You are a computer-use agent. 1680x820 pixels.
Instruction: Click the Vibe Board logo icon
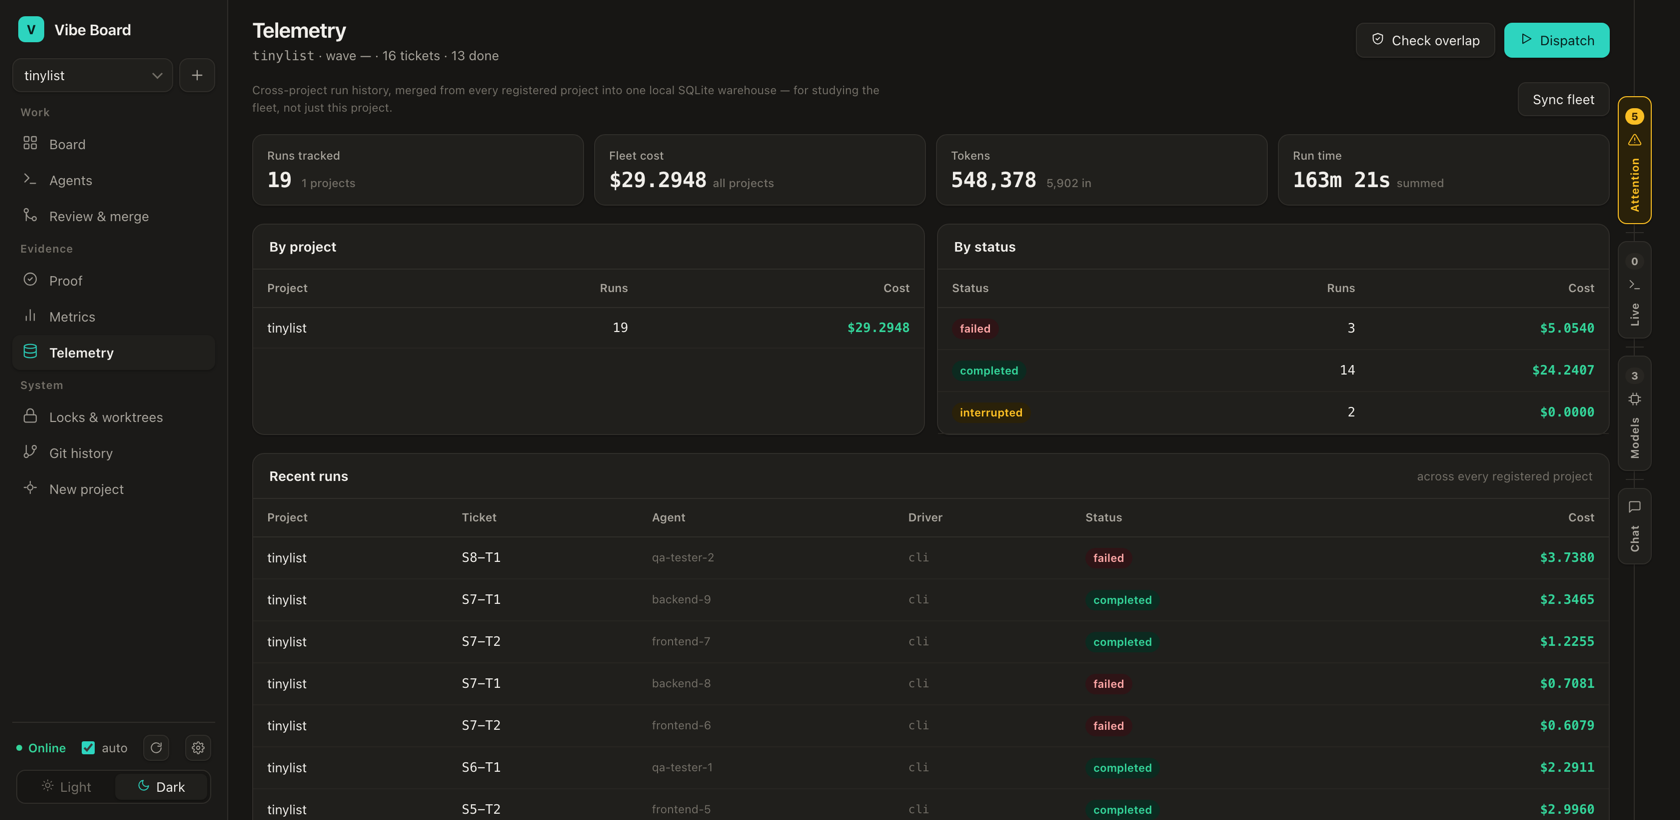pyautogui.click(x=31, y=29)
